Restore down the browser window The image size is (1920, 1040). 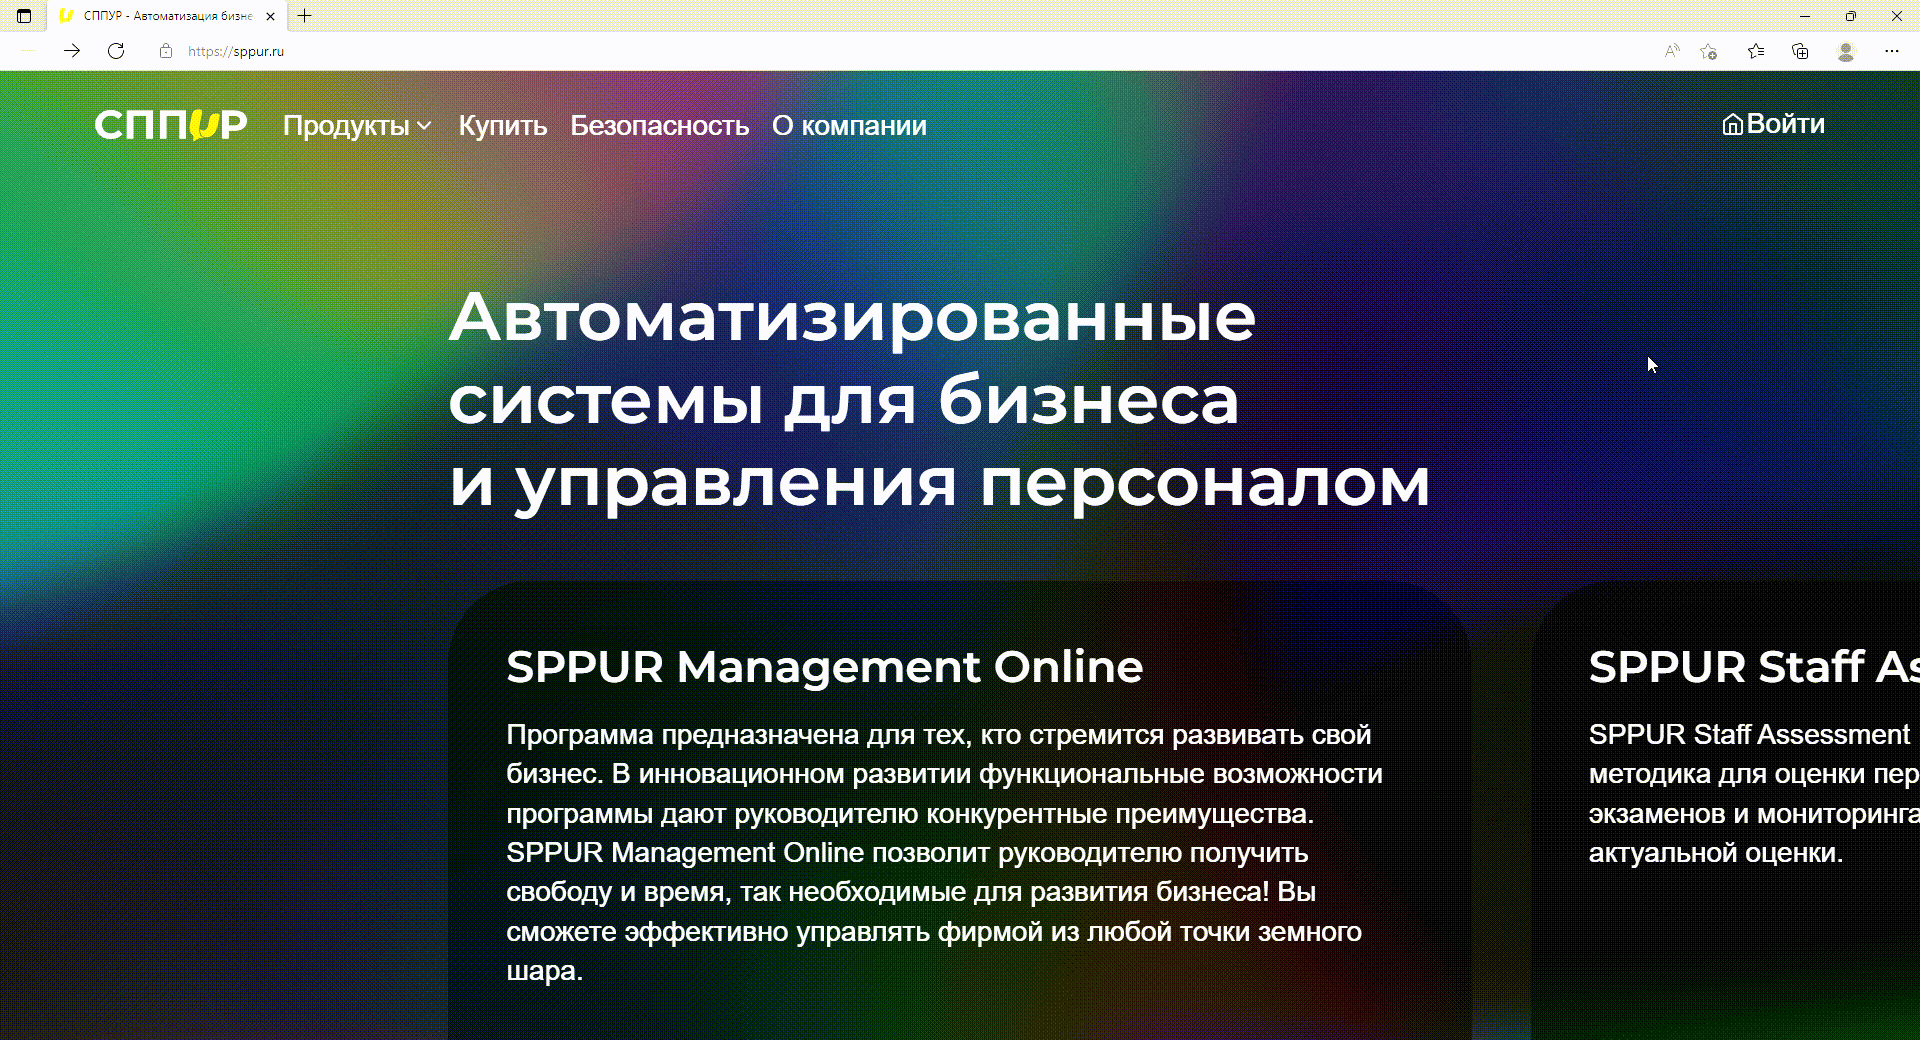click(1851, 16)
